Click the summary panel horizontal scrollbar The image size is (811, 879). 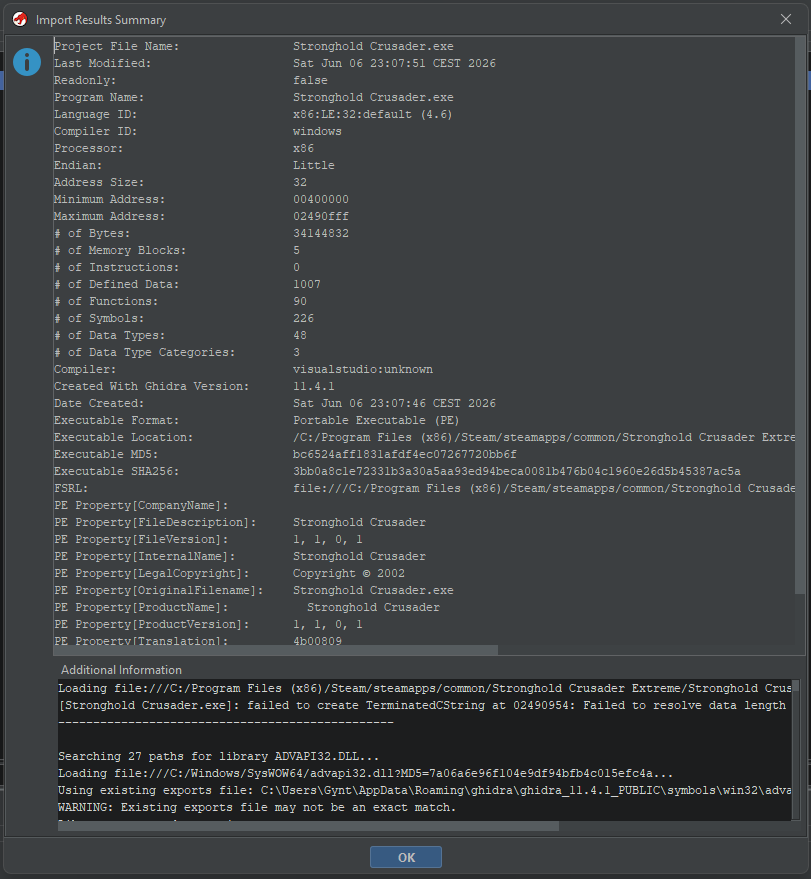pos(275,650)
